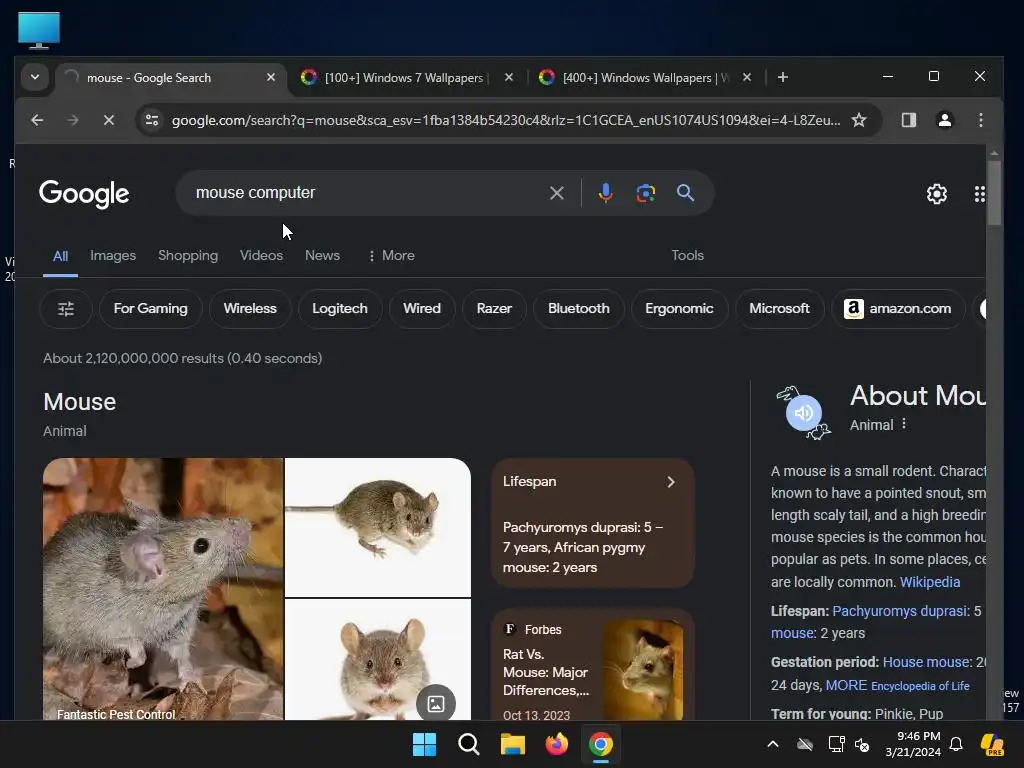Switch to the Images tab
This screenshot has height=768, width=1024.
point(113,256)
